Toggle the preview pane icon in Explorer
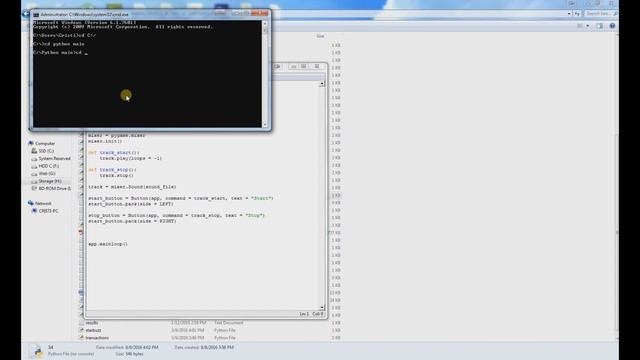The image size is (640, 360). pyautogui.click(x=599, y=26)
